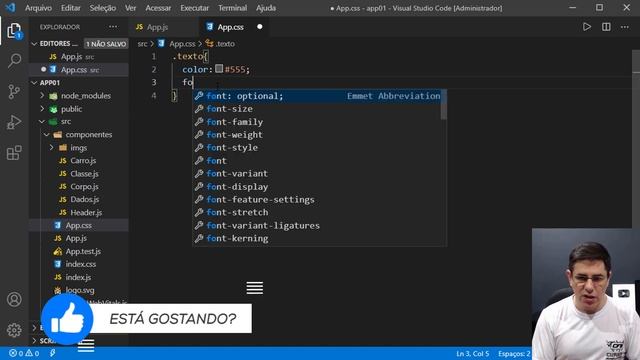Open the Ajuda menu
The image size is (640, 360).
(x=266, y=8)
